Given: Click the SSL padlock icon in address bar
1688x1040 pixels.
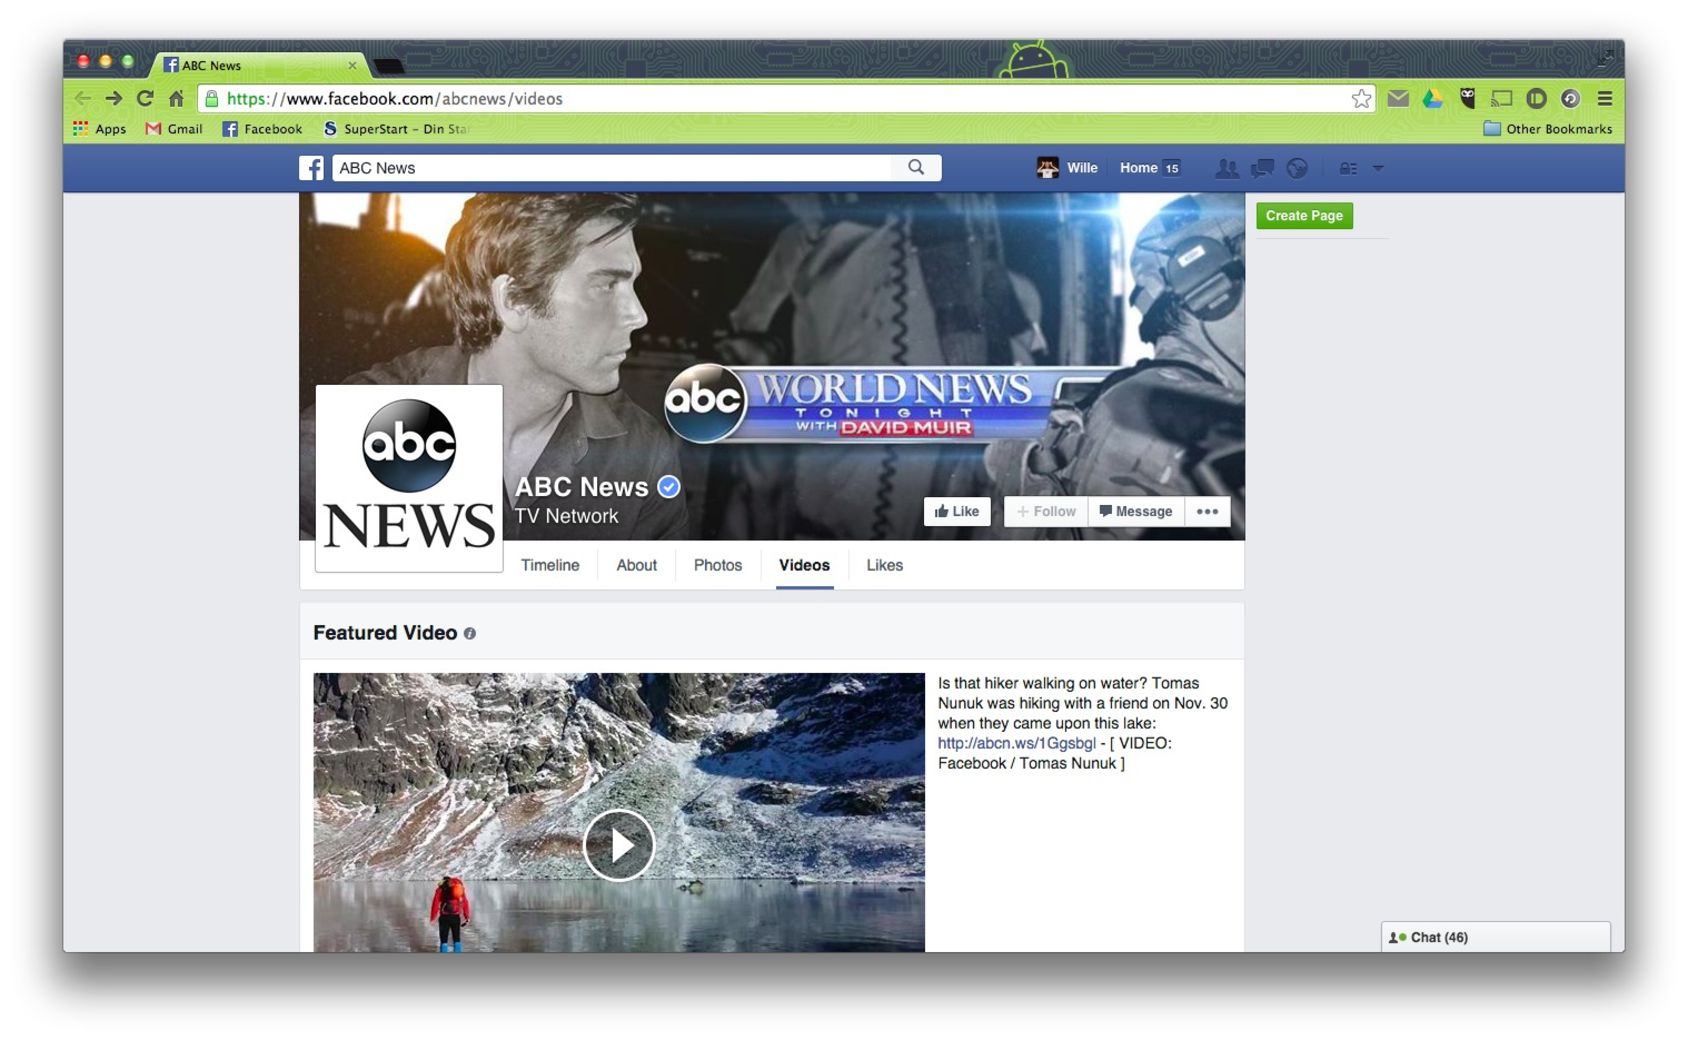Looking at the screenshot, I should 211,98.
